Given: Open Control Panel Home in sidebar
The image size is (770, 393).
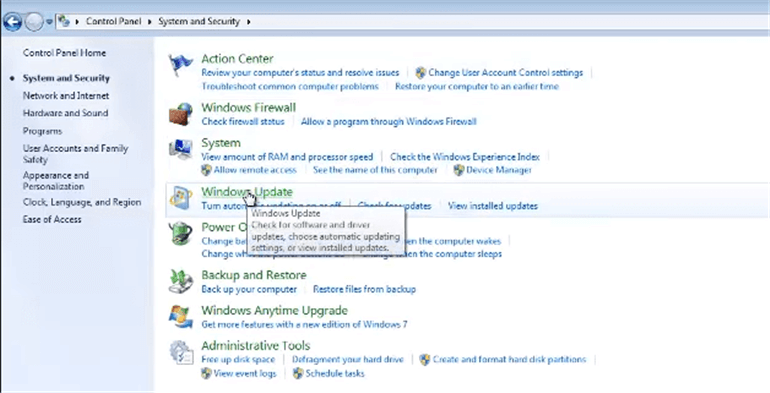Looking at the screenshot, I should (x=64, y=53).
